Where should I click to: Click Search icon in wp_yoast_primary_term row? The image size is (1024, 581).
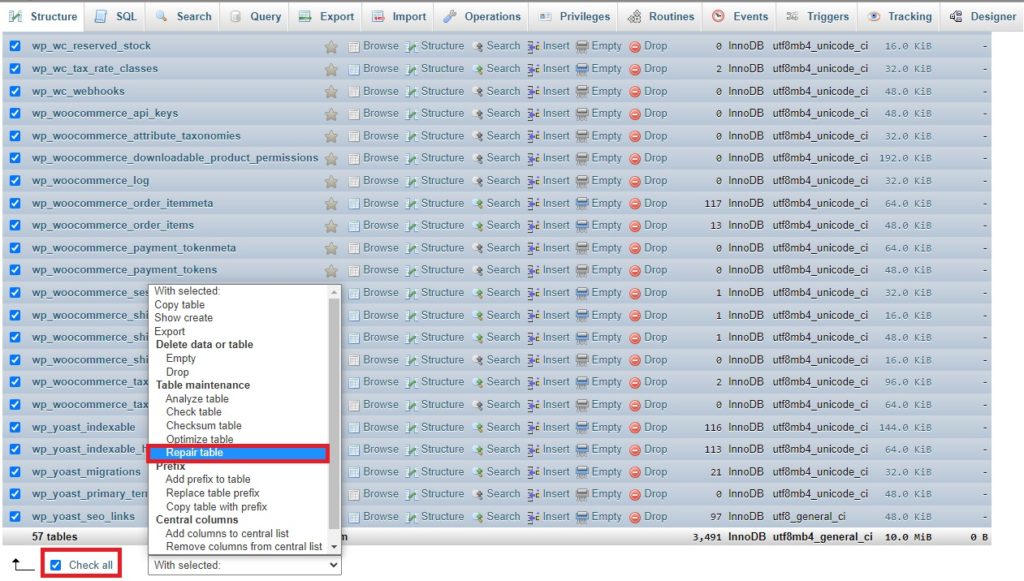tap(478, 494)
